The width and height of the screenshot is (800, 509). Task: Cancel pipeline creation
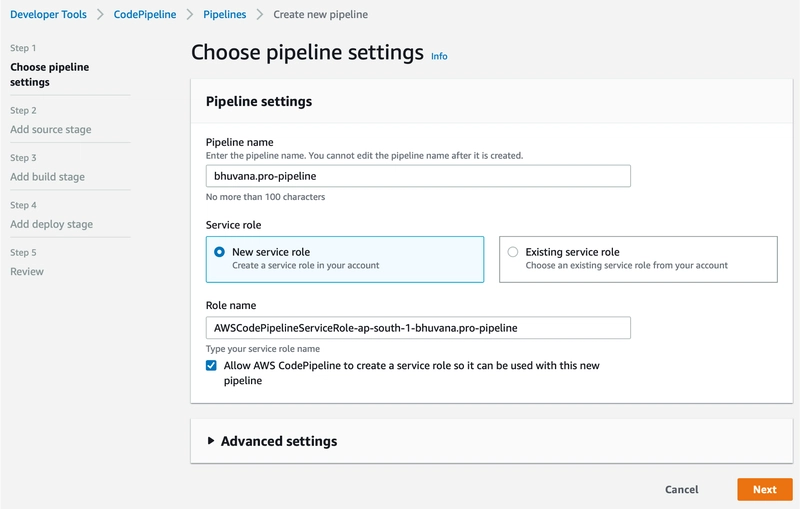pyautogui.click(x=681, y=490)
